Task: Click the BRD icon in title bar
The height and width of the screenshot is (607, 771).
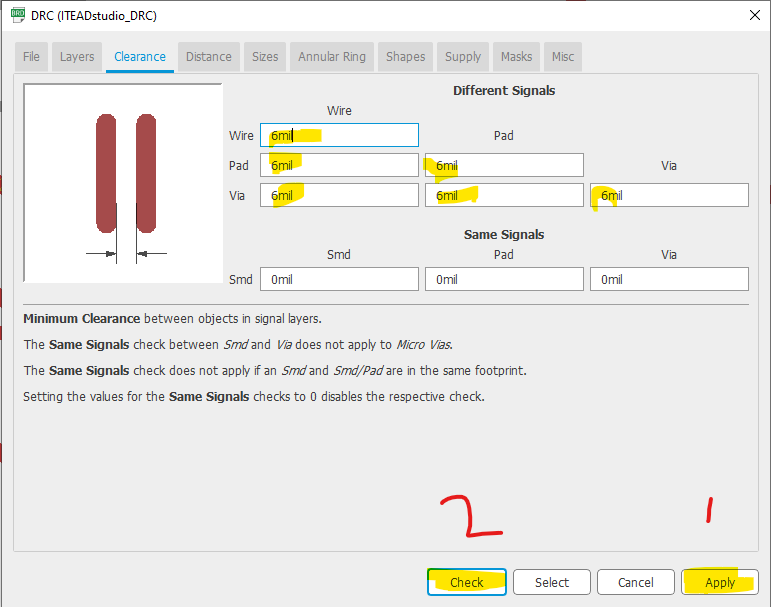Action: click(18, 15)
